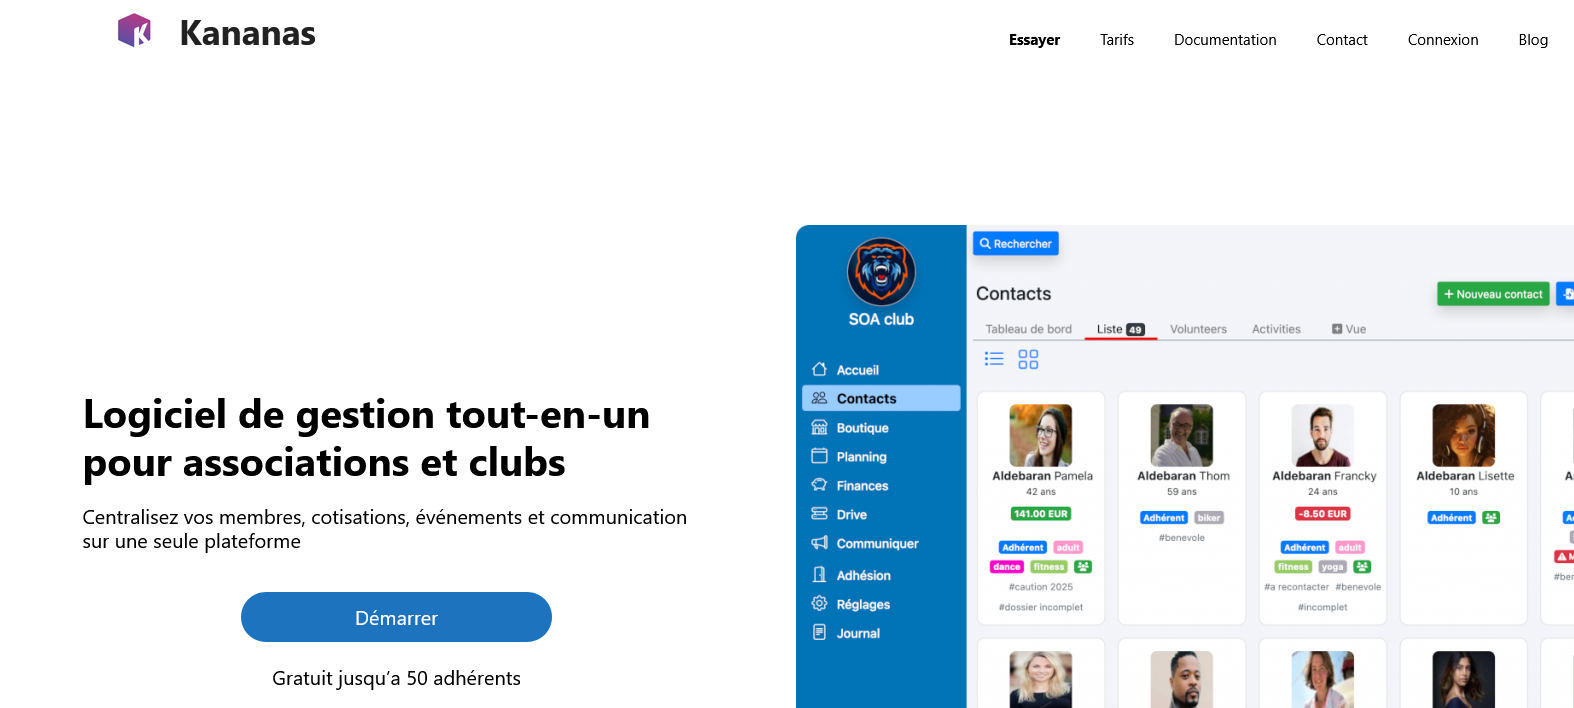Click the SOA club bear logo
This screenshot has height=708, width=1574.
[881, 271]
